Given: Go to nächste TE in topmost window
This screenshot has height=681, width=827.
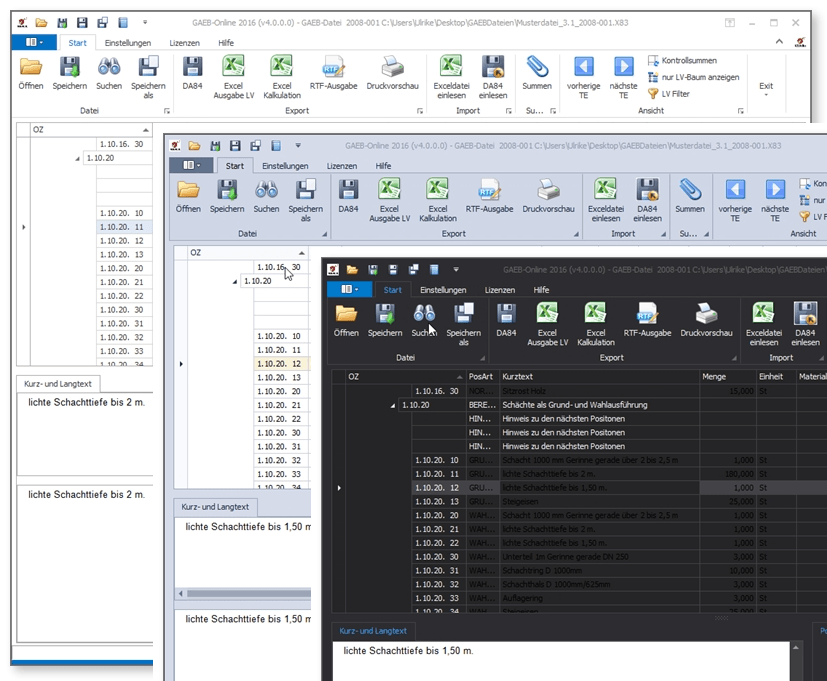Looking at the screenshot, I should point(623,68).
